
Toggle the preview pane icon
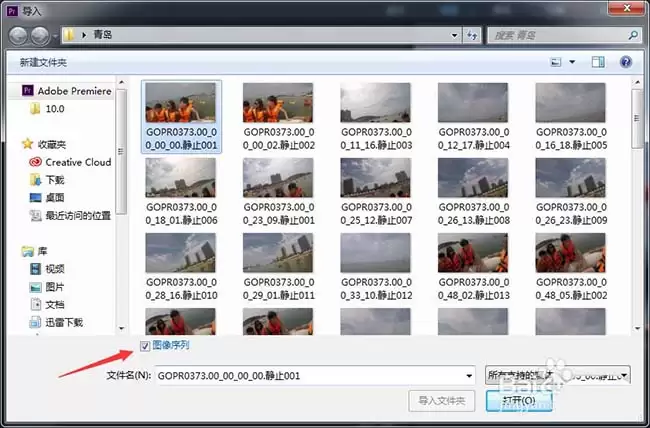pyautogui.click(x=598, y=62)
